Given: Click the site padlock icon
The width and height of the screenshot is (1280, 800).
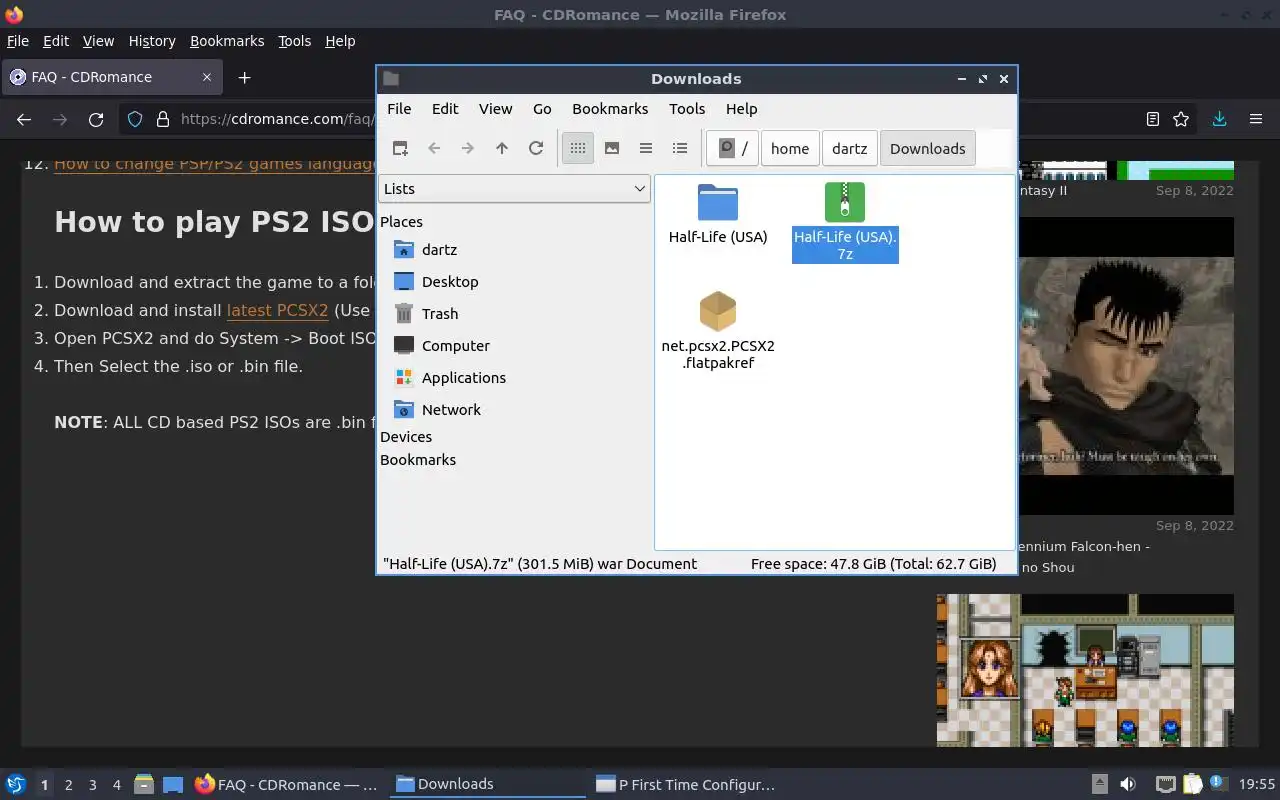Looking at the screenshot, I should pos(162,119).
